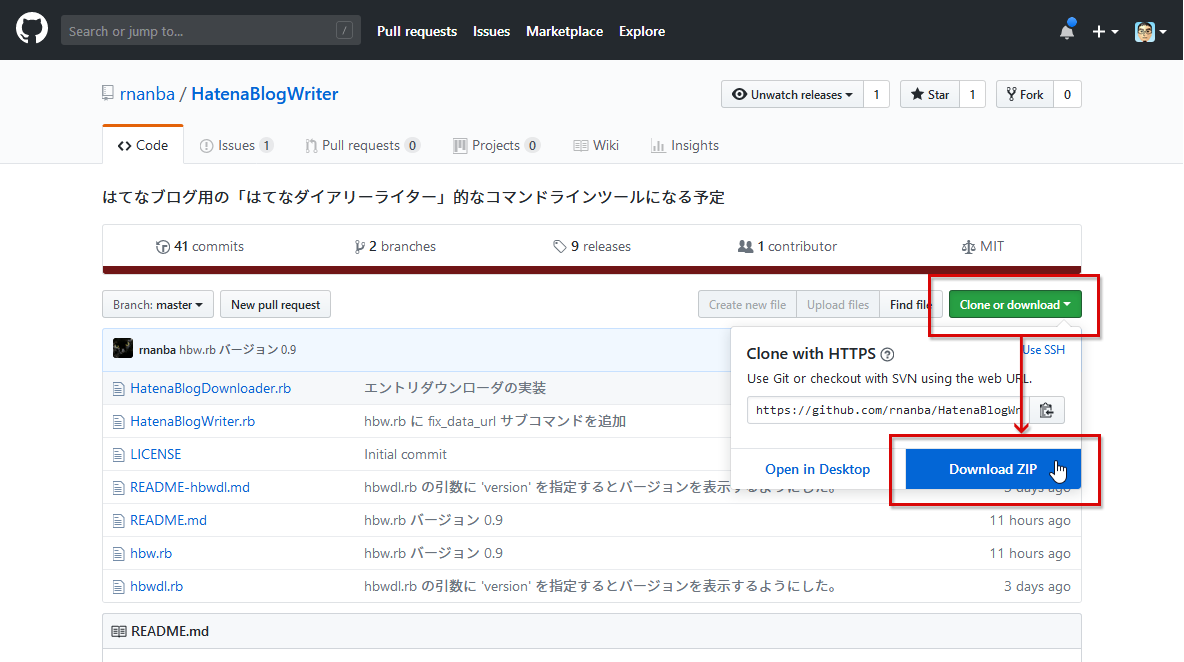This screenshot has width=1184, height=662.
Task: Switch clone method with Use SSH
Action: pyautogui.click(x=1044, y=349)
